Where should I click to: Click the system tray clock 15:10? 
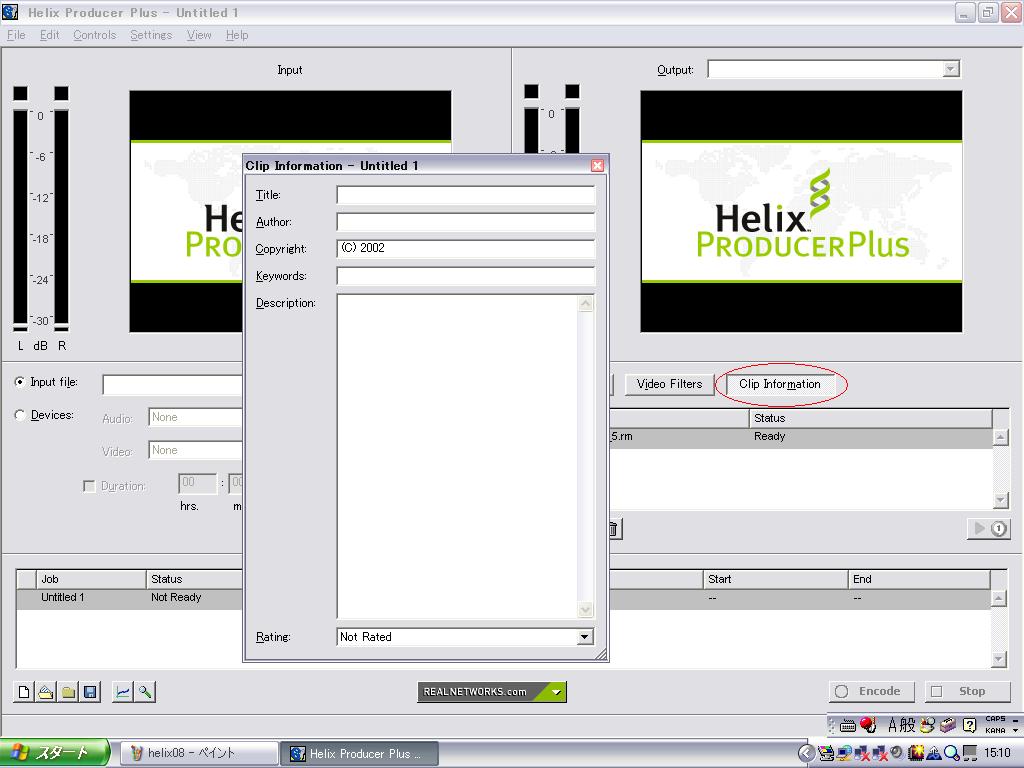pos(997,753)
